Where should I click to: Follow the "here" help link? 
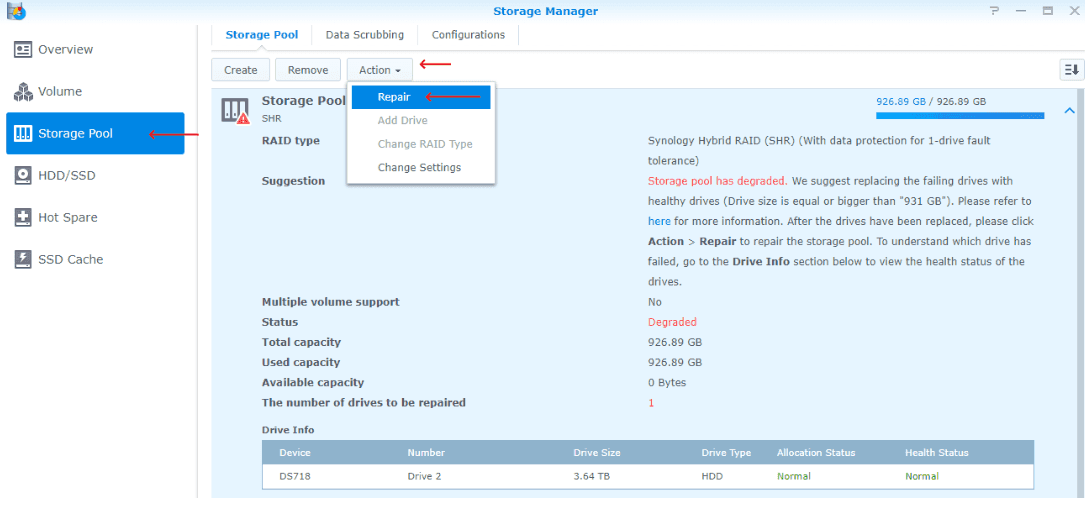click(659, 221)
